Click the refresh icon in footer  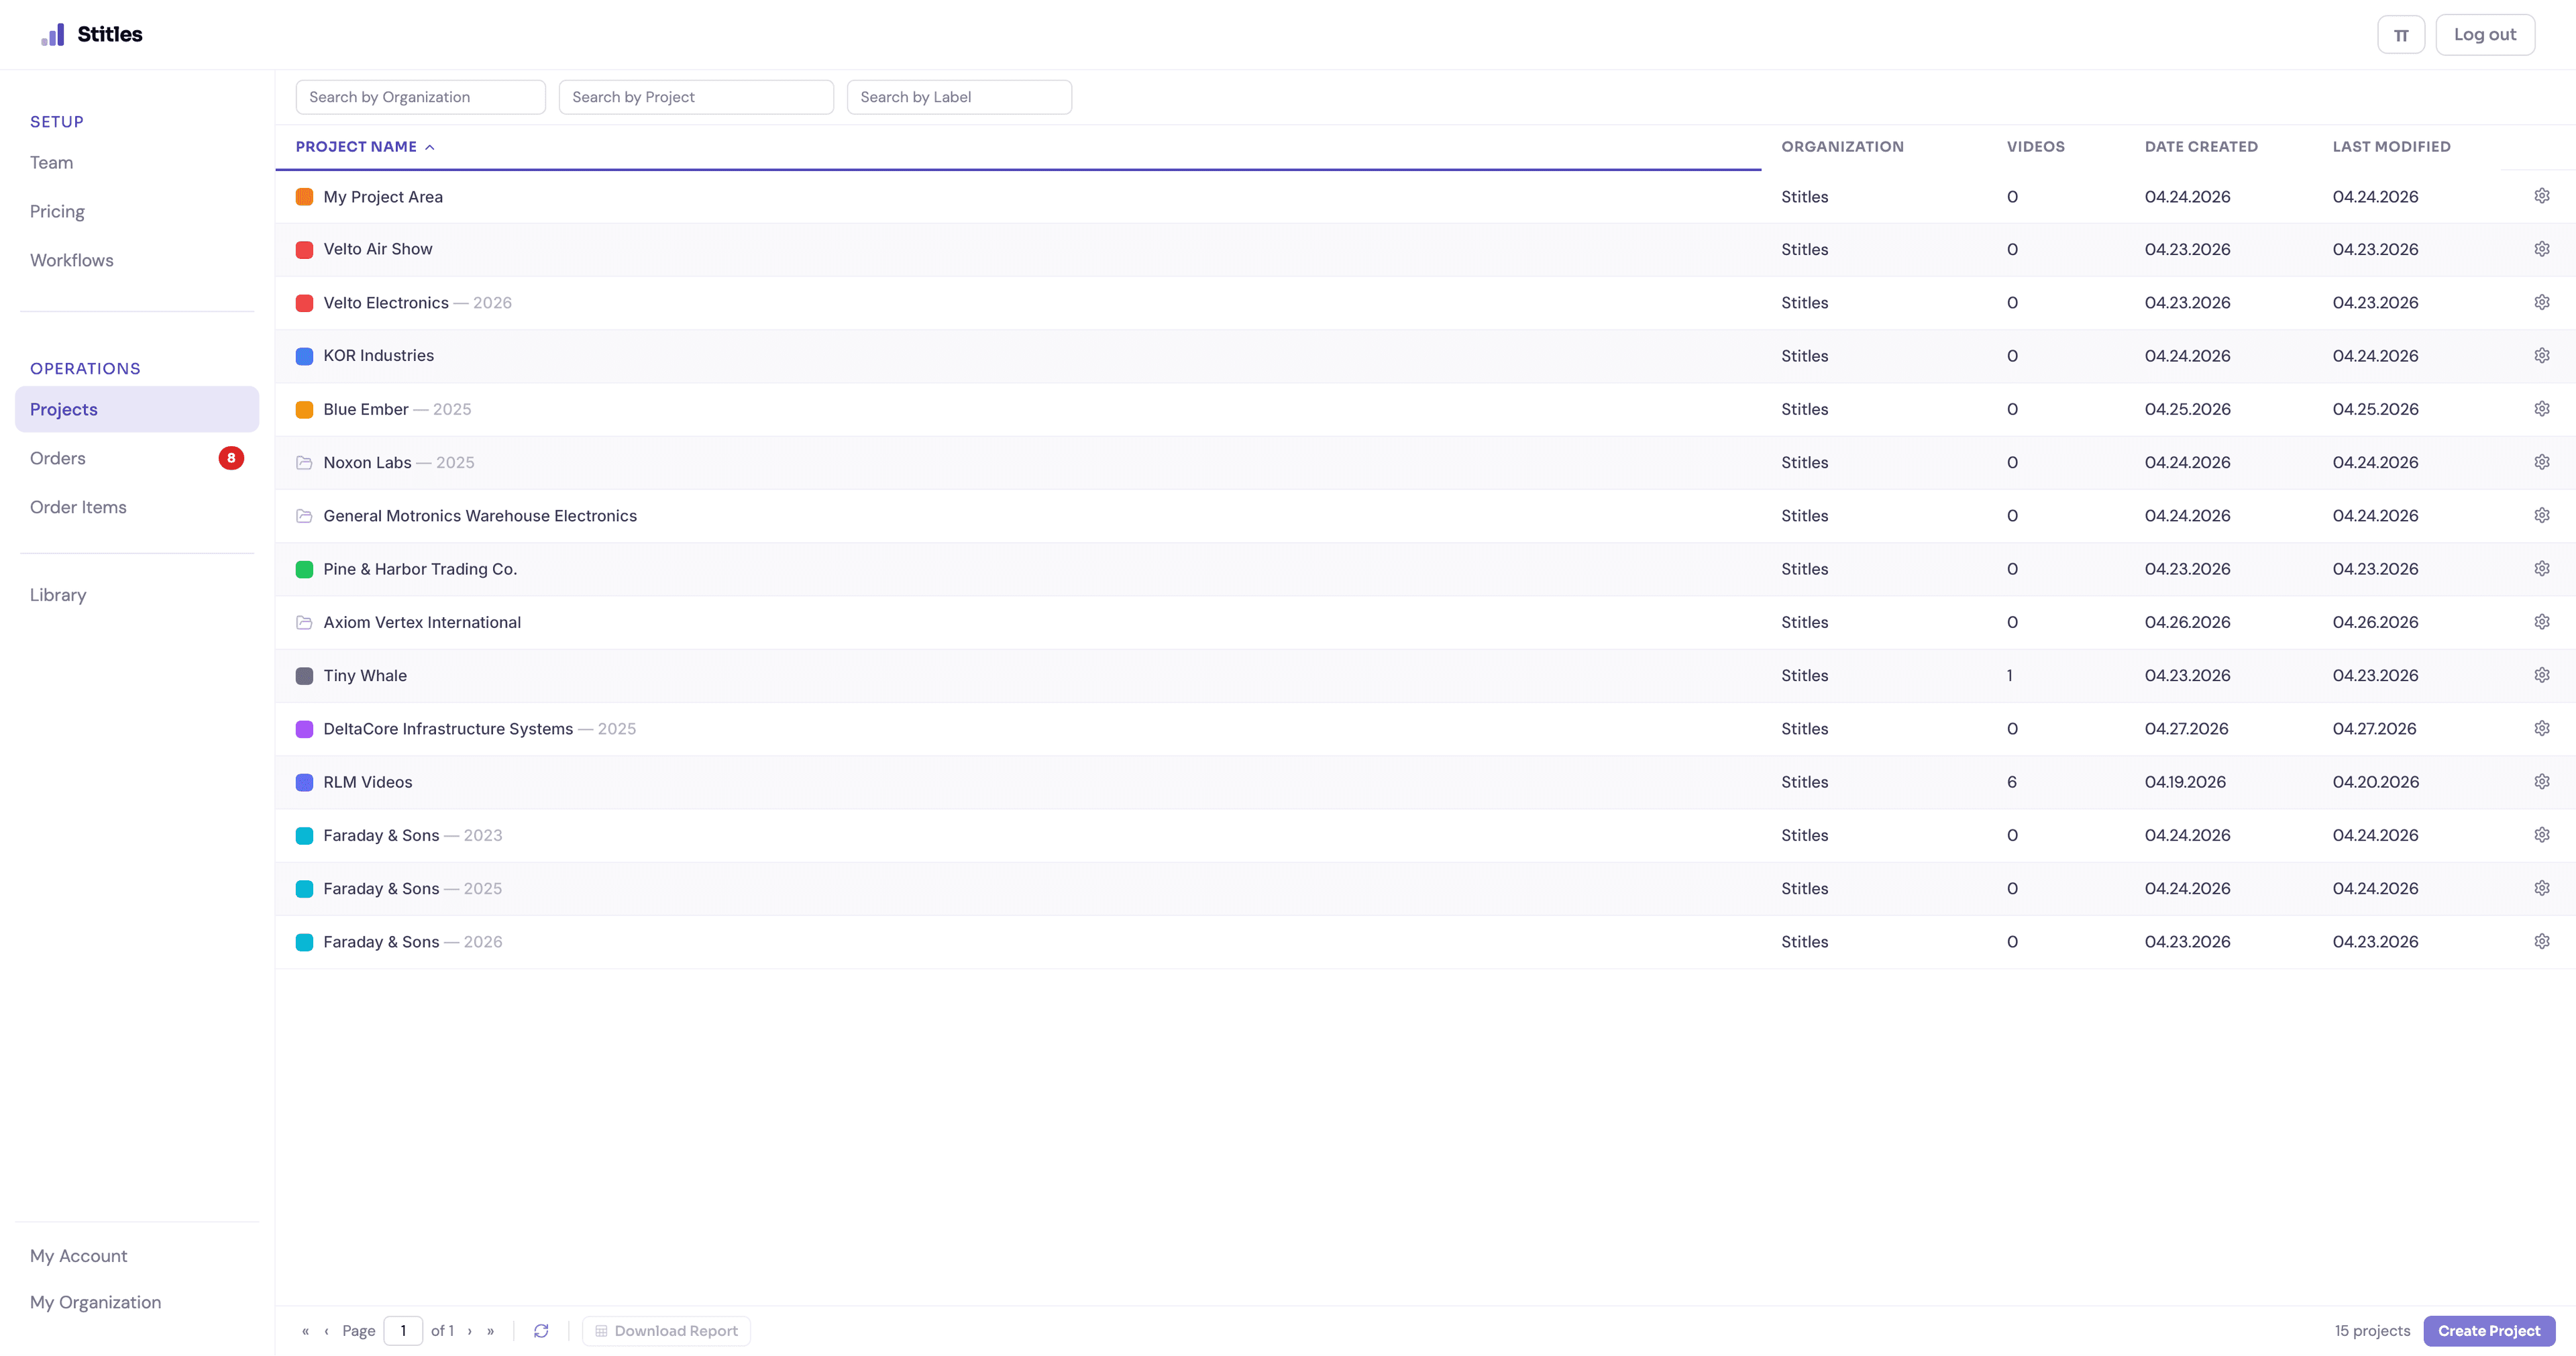[x=541, y=1331]
